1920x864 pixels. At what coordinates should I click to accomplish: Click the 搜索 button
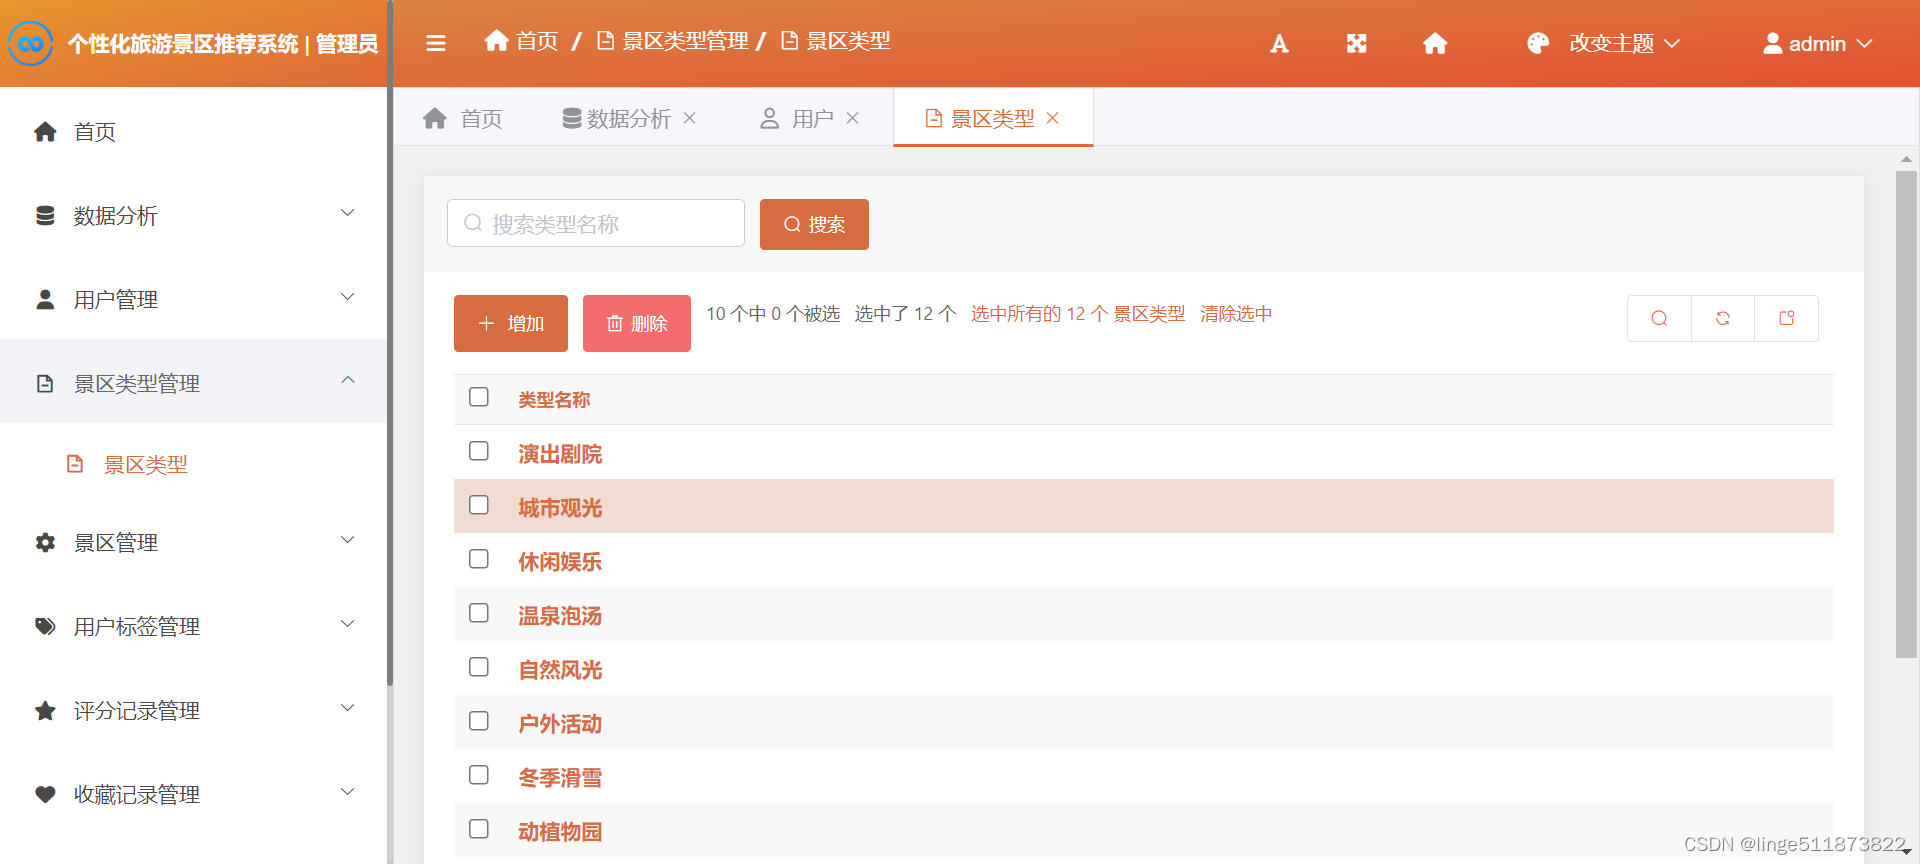tap(814, 224)
